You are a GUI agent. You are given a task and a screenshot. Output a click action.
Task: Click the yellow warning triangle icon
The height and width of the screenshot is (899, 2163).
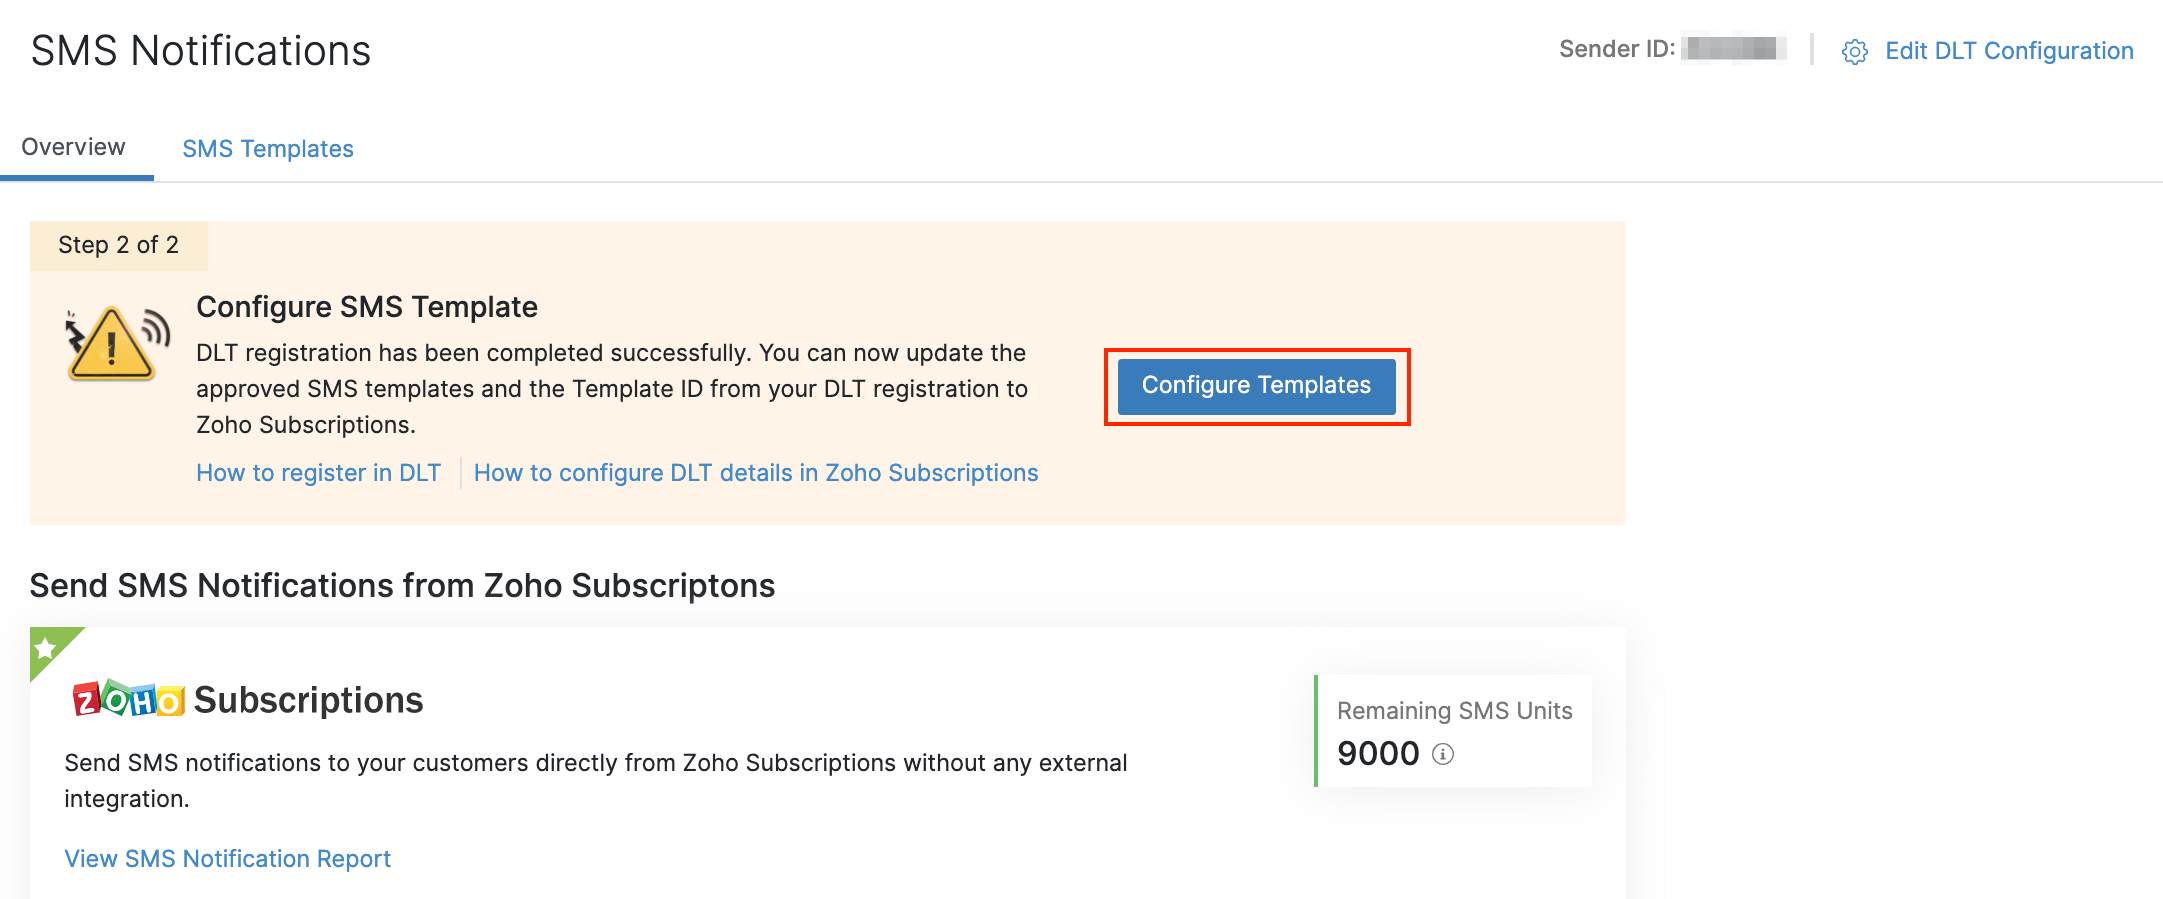(112, 345)
